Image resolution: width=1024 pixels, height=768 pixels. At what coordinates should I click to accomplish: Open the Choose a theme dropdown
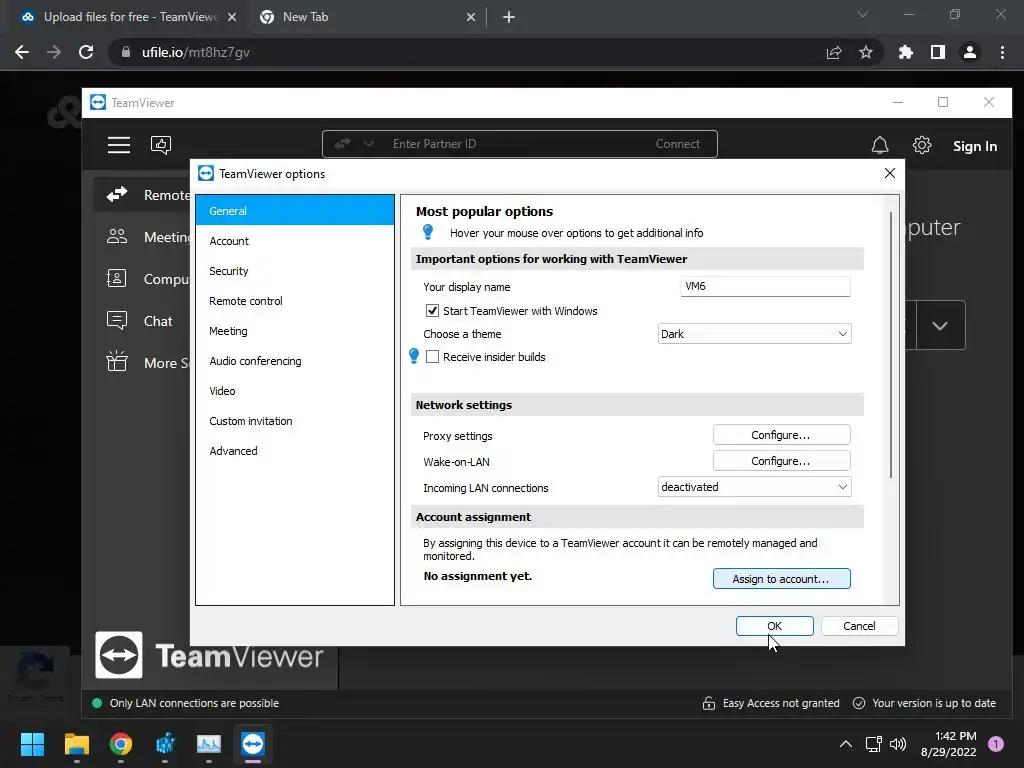754,334
